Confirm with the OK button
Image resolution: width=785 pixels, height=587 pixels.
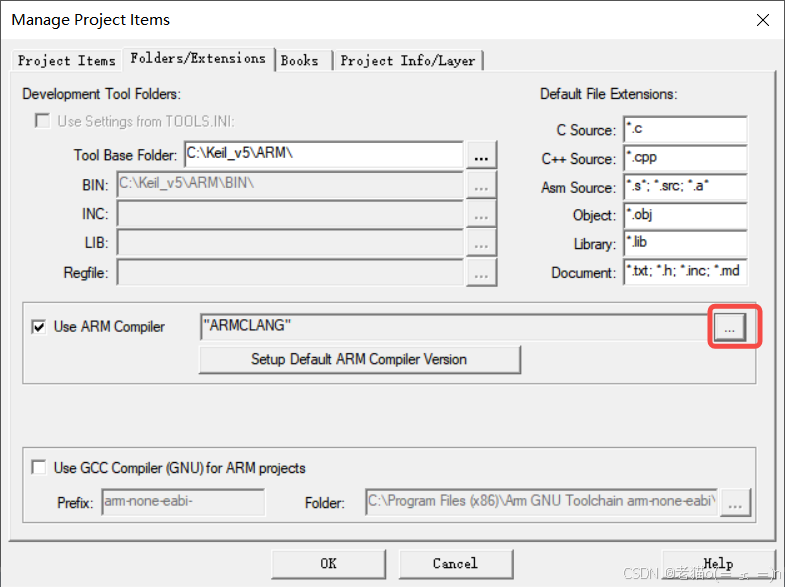coord(328,563)
